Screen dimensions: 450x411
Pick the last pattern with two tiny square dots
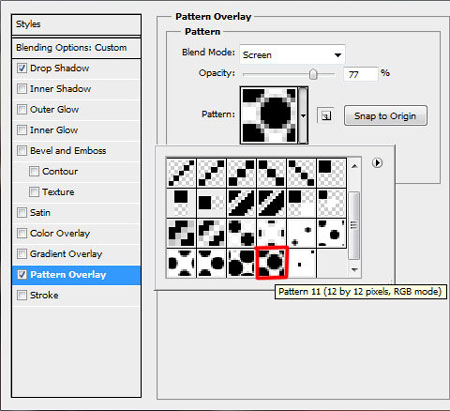tap(301, 263)
